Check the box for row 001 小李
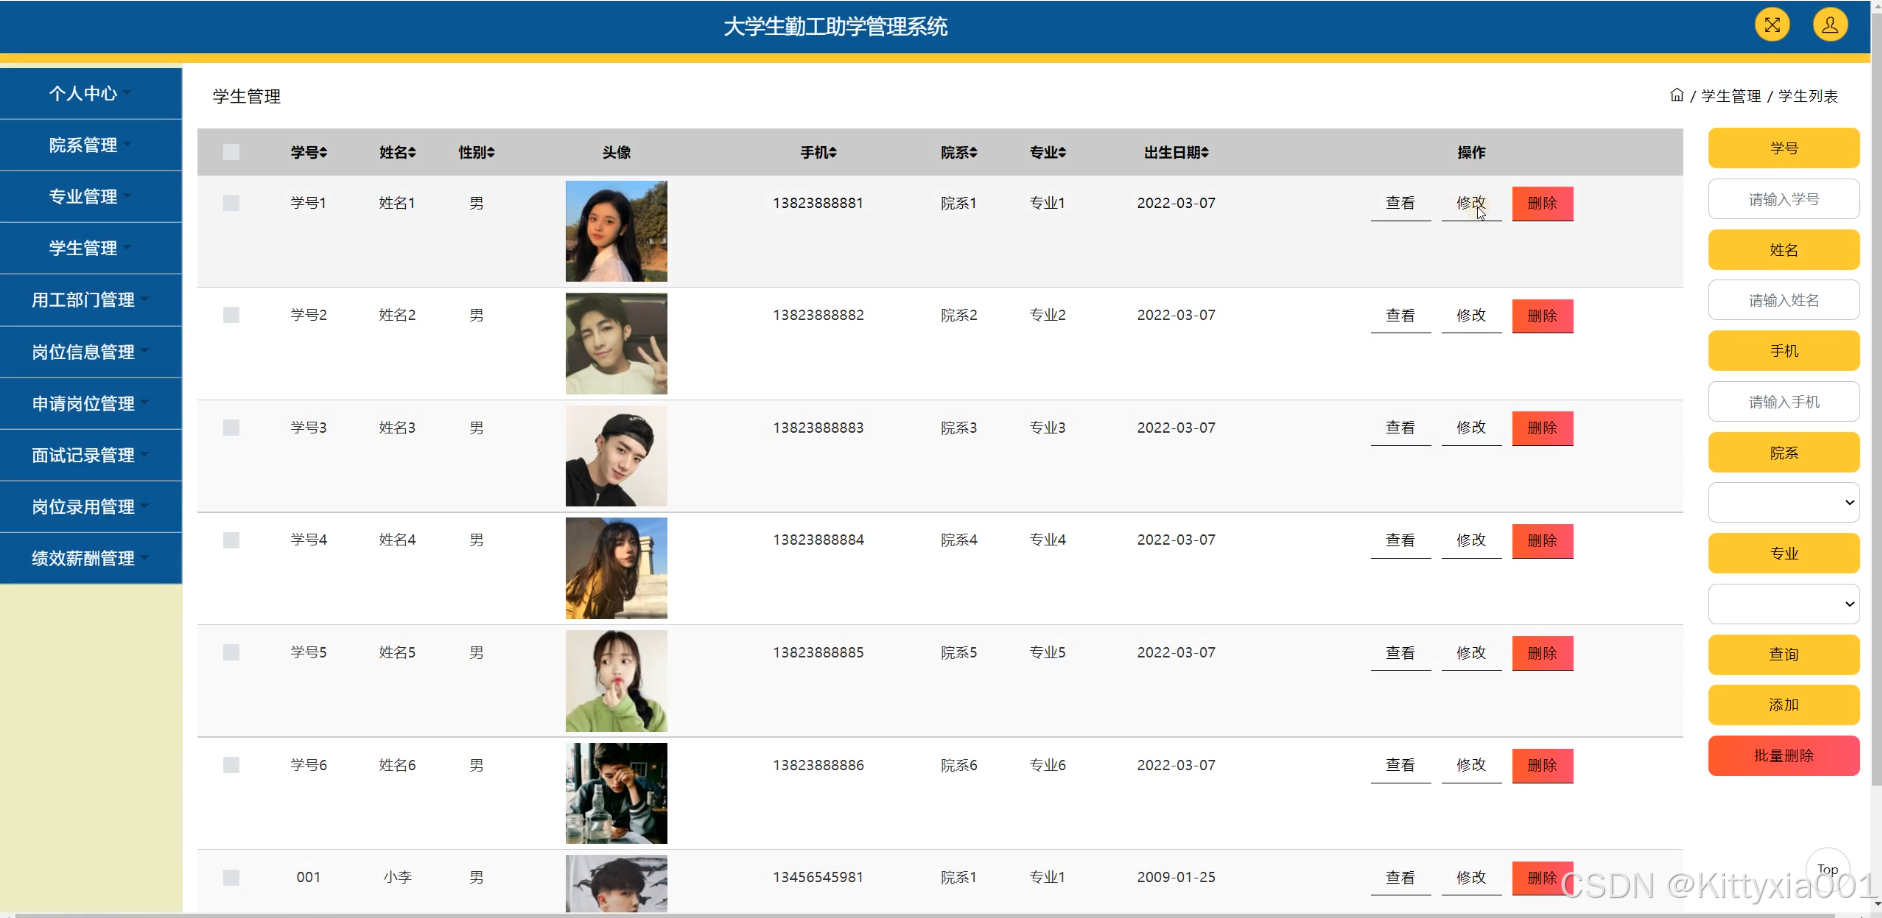This screenshot has width=1882, height=918. point(231,878)
